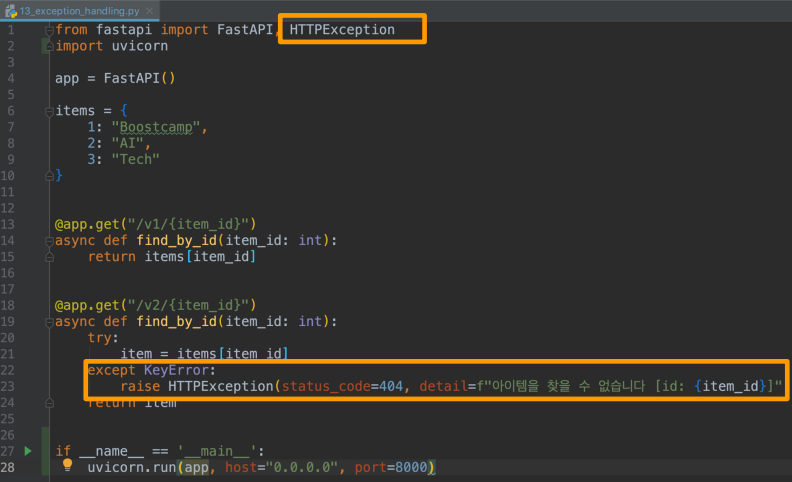The height and width of the screenshot is (482, 792).
Task: Click the underlined "Boostcamp" string
Action: [x=156, y=127]
